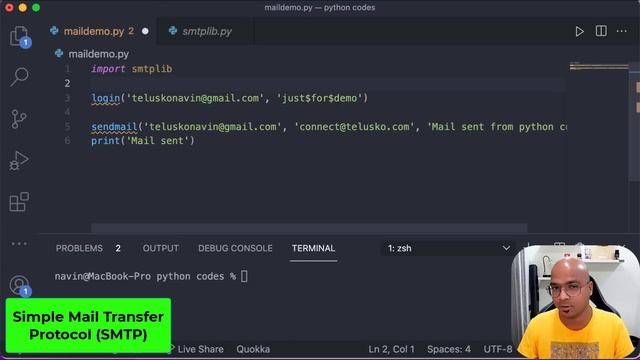Open the OUTPUT panel tab

pos(160,248)
